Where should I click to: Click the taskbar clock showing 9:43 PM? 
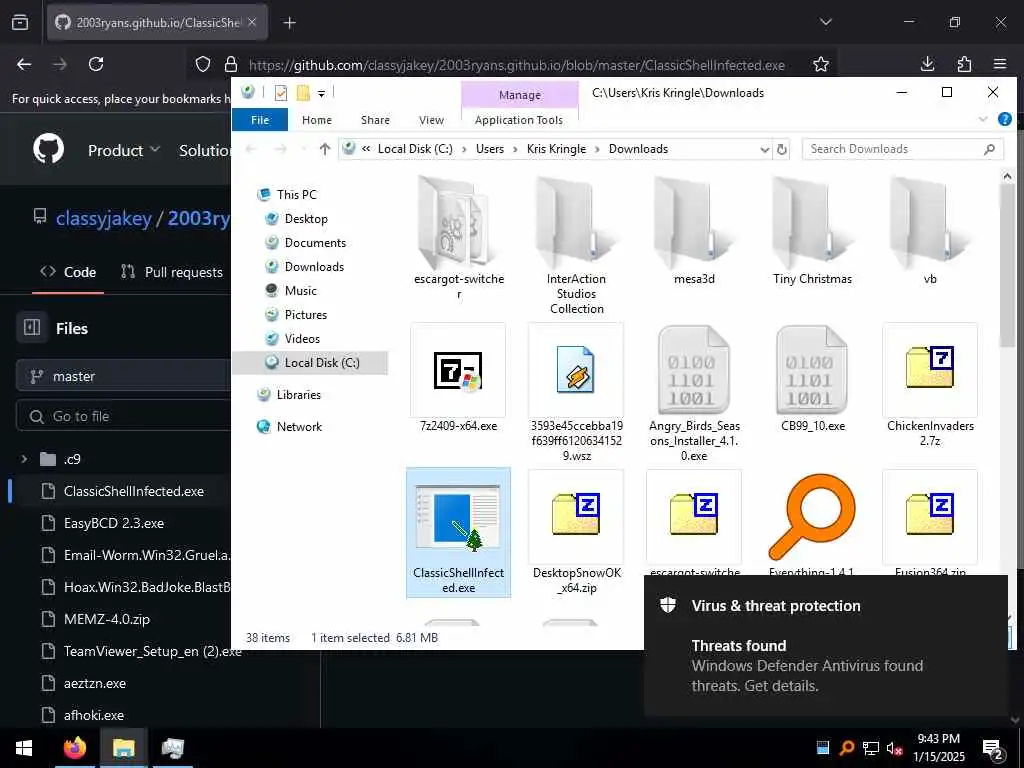coord(938,748)
